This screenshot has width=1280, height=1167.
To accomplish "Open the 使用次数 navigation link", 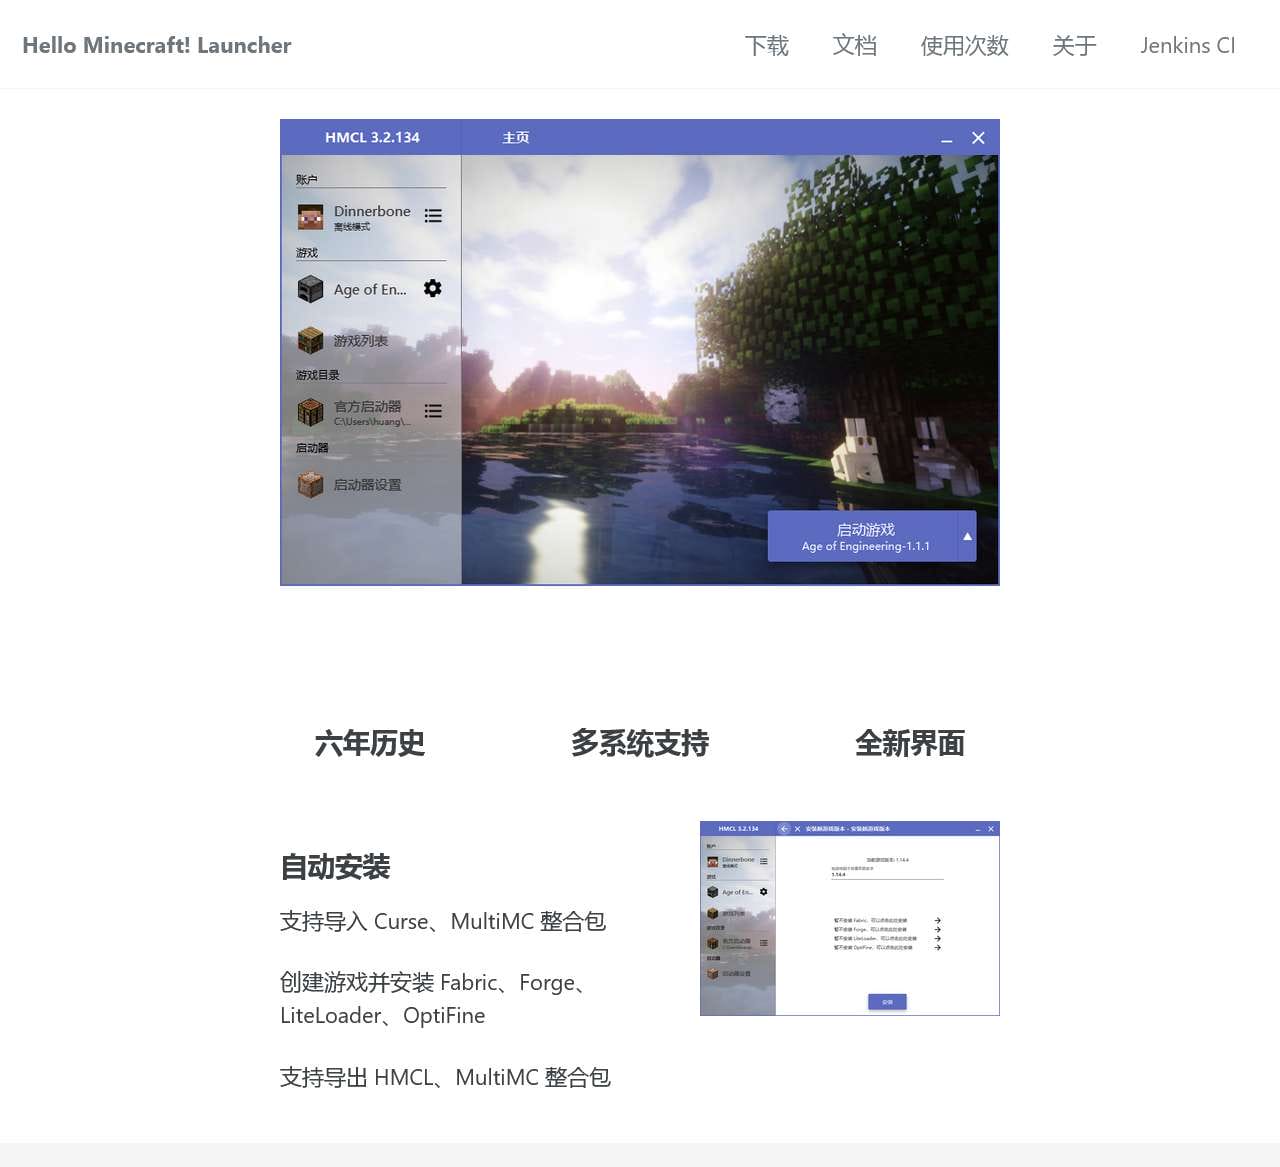I will (965, 46).
